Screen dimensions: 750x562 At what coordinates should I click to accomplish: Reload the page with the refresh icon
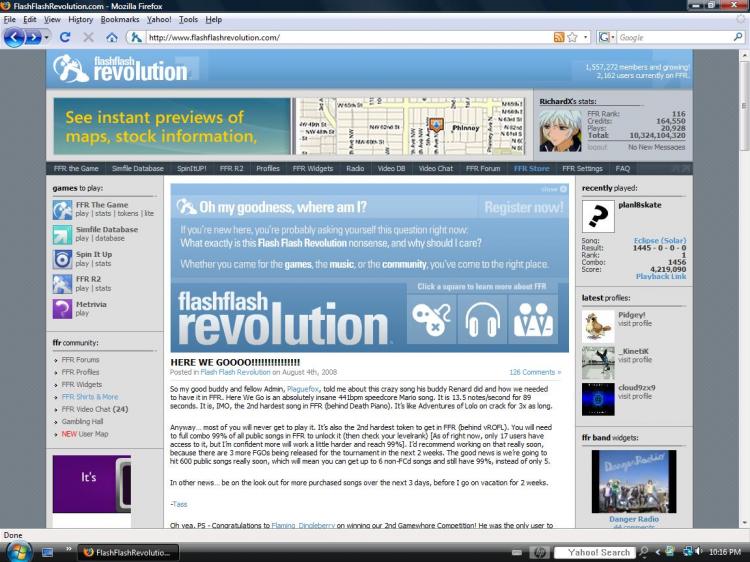click(x=65, y=37)
